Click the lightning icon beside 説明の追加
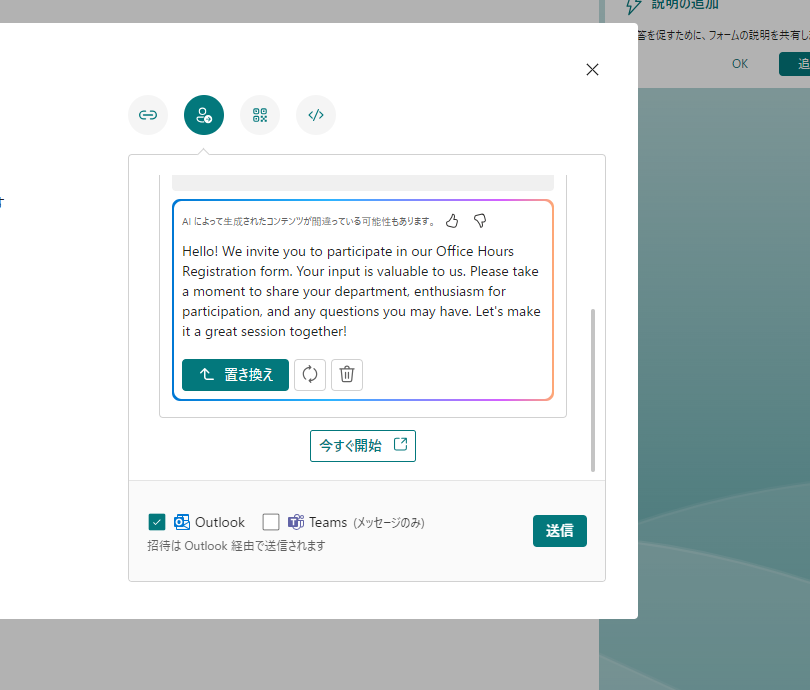The image size is (810, 690). click(633, 7)
